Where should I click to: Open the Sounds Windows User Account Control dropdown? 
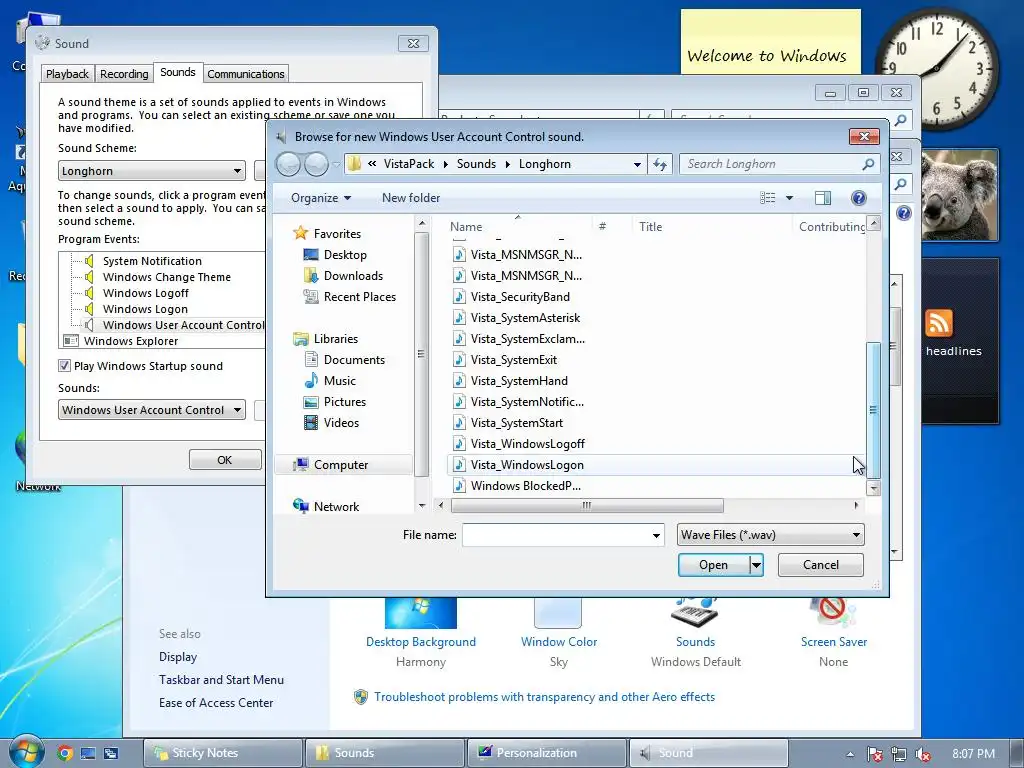click(x=152, y=410)
